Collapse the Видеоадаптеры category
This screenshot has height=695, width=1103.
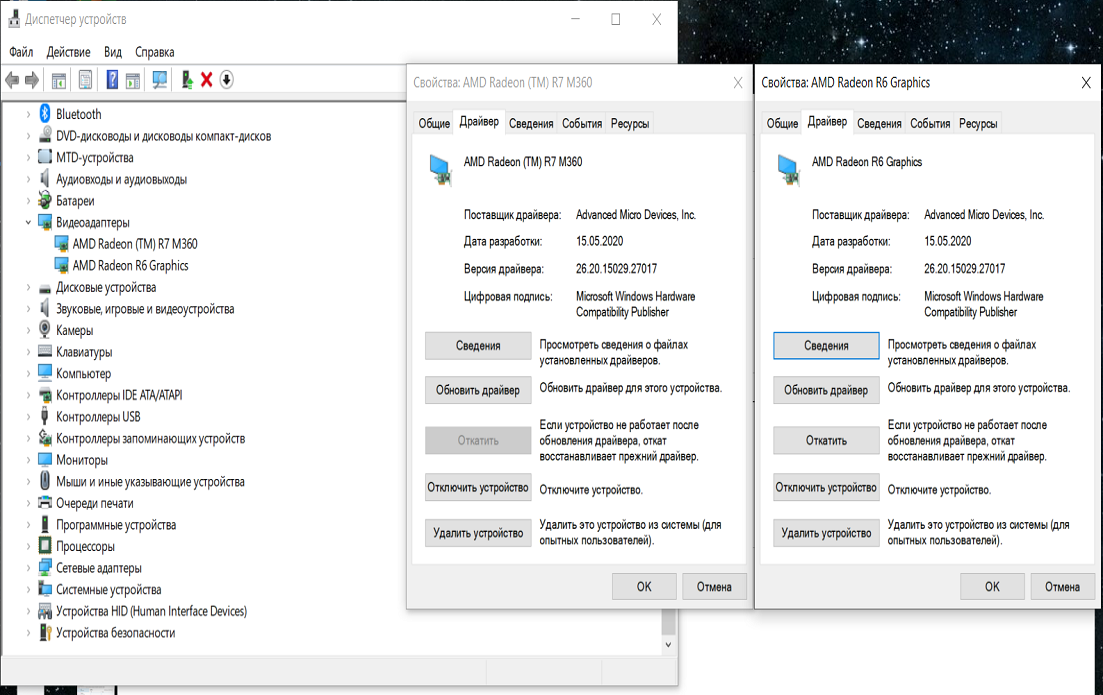pos(28,222)
